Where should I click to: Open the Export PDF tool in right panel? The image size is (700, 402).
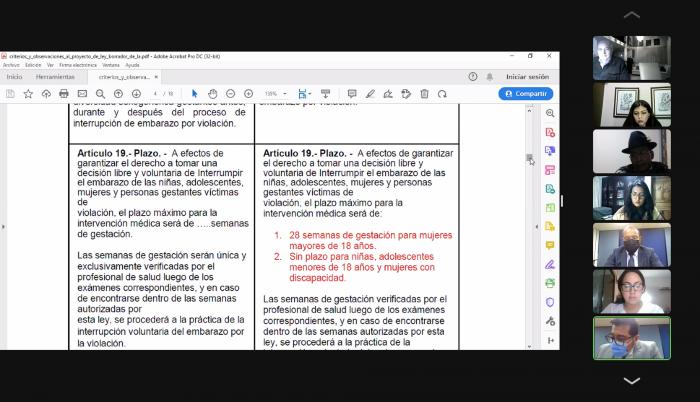550,151
